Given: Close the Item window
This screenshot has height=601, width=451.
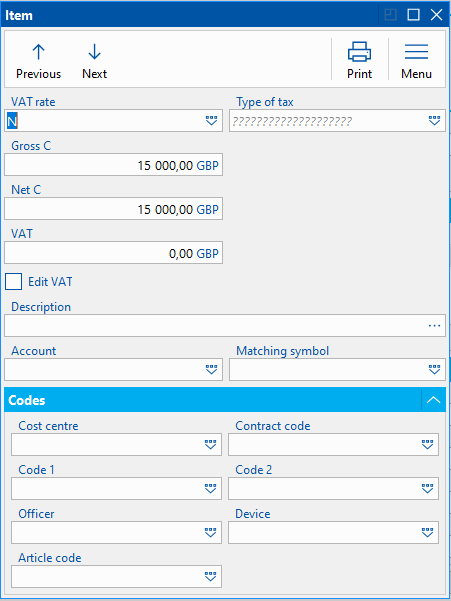Looking at the screenshot, I should point(436,15).
